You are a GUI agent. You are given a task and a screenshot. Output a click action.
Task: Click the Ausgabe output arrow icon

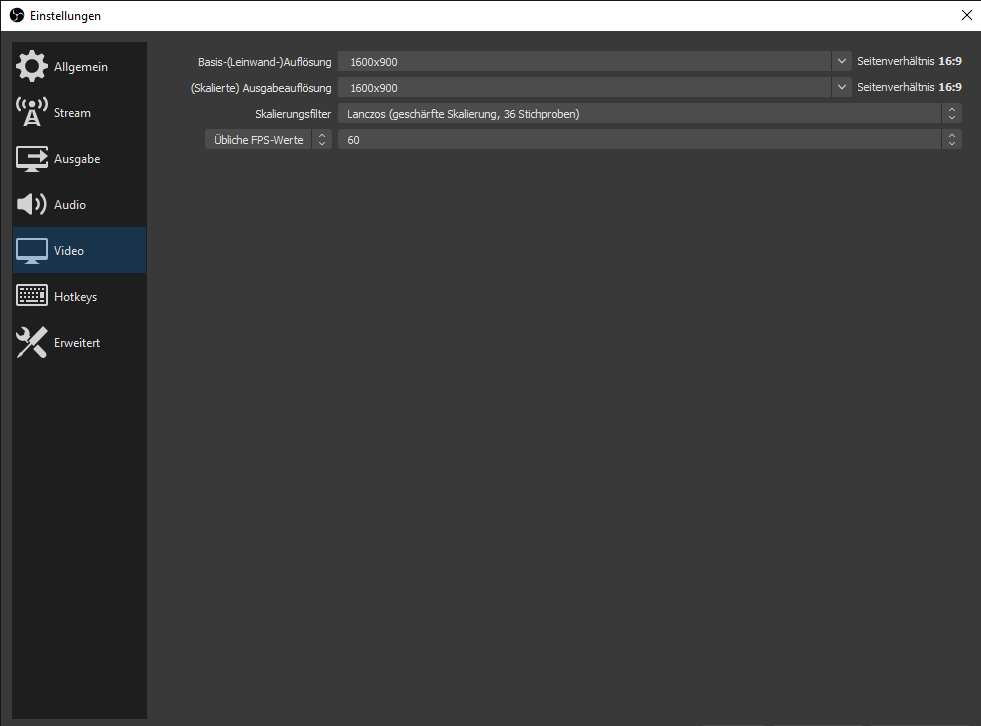point(32,159)
